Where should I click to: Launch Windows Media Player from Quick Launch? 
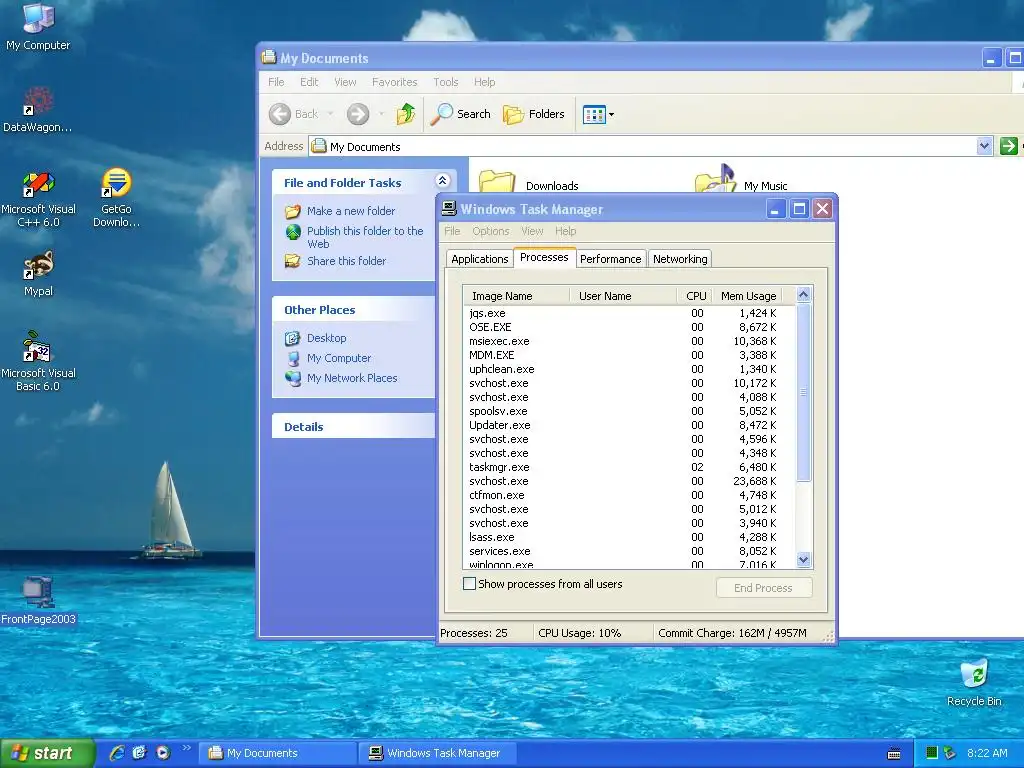click(x=163, y=753)
